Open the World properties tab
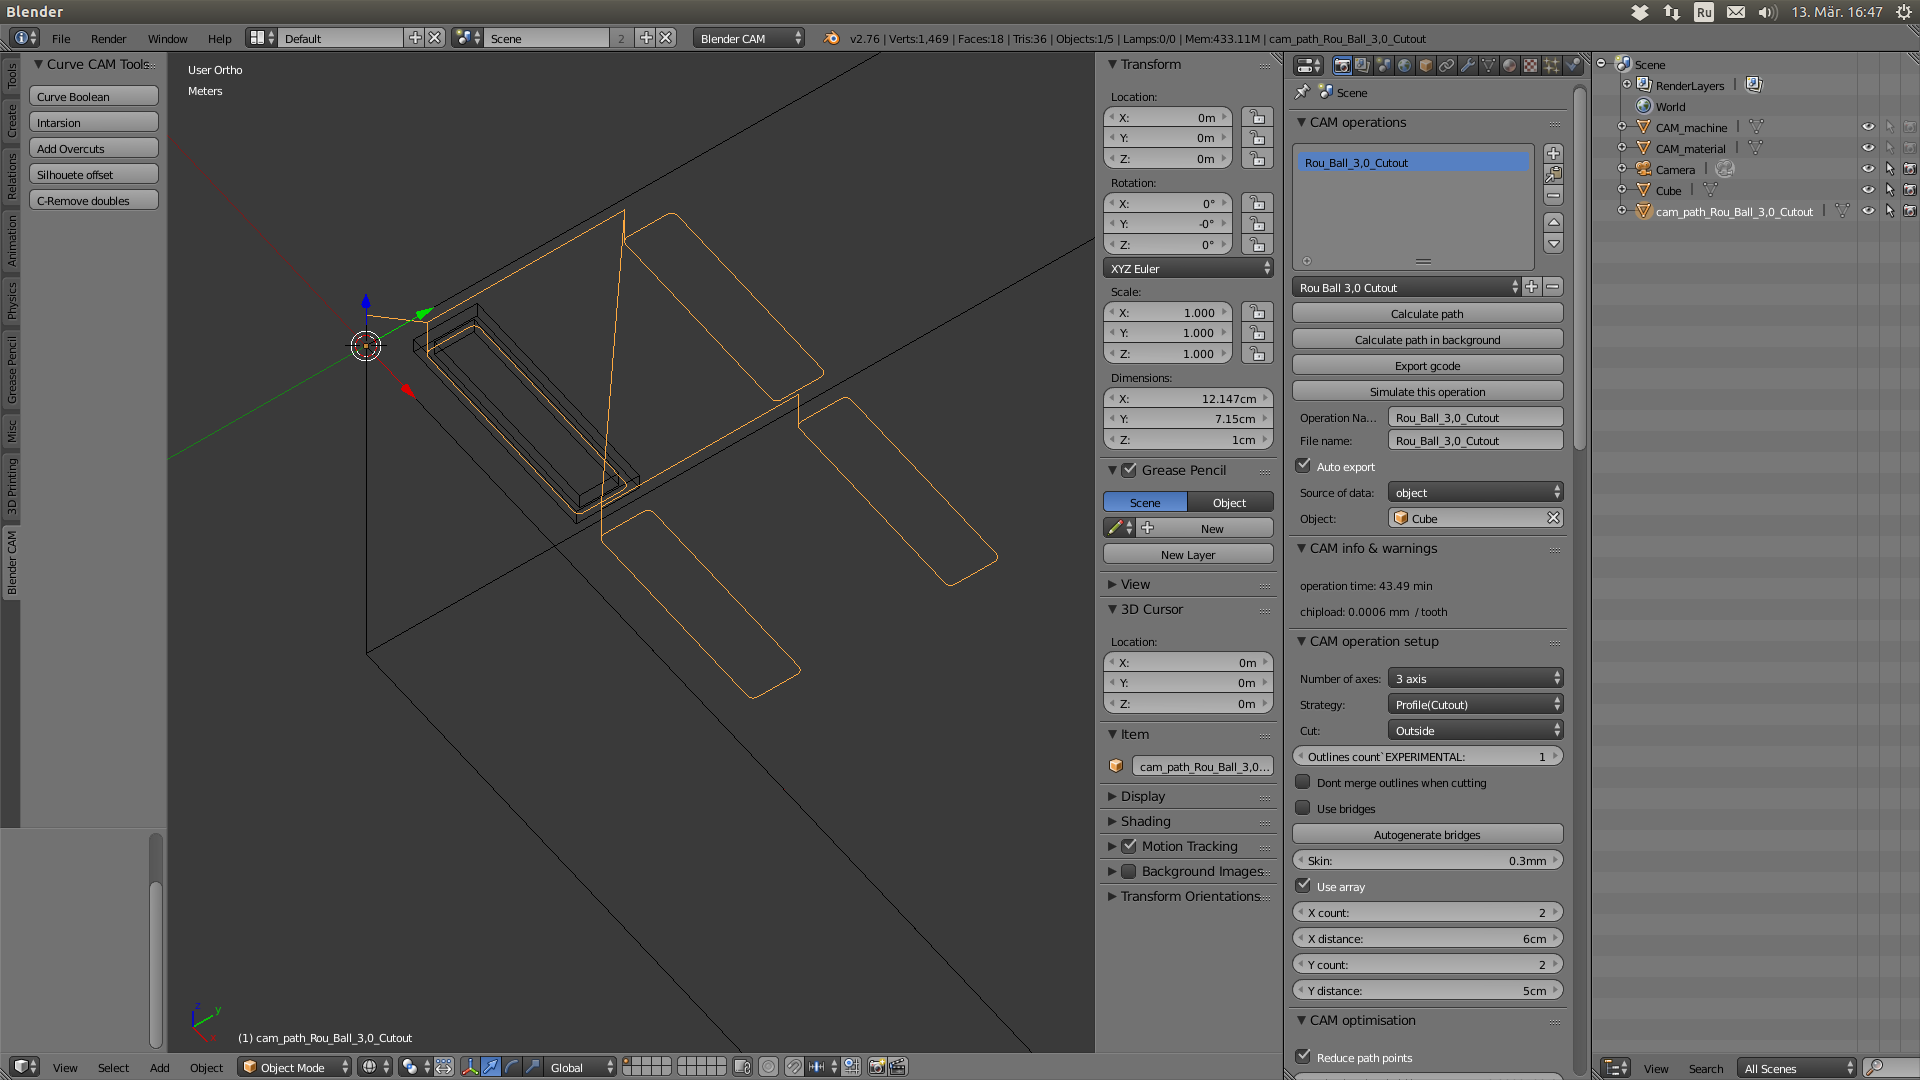 [1405, 66]
